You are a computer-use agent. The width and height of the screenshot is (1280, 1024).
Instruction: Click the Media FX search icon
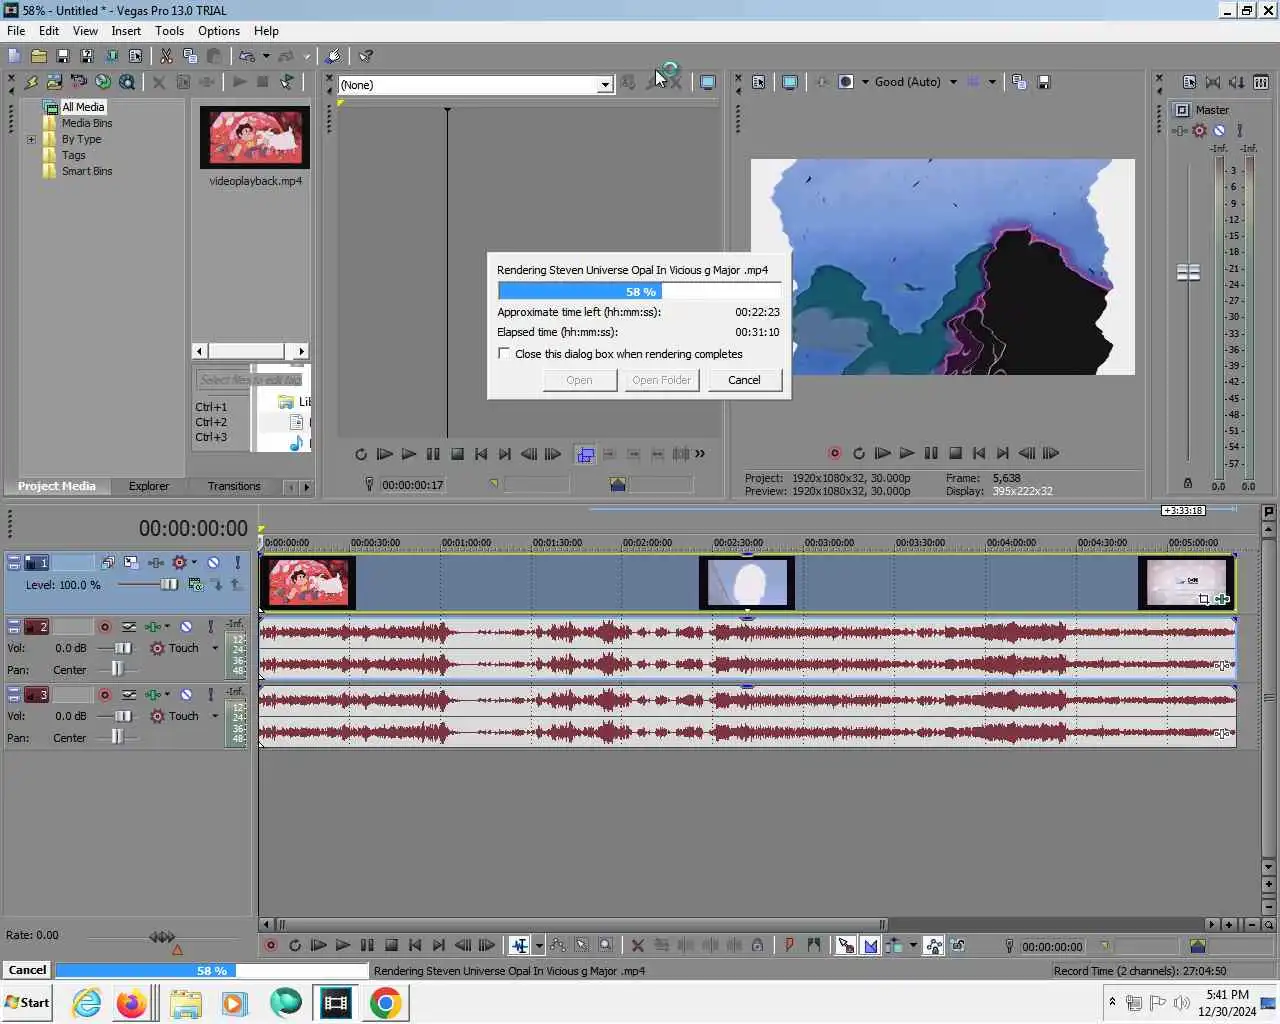[x=127, y=82]
